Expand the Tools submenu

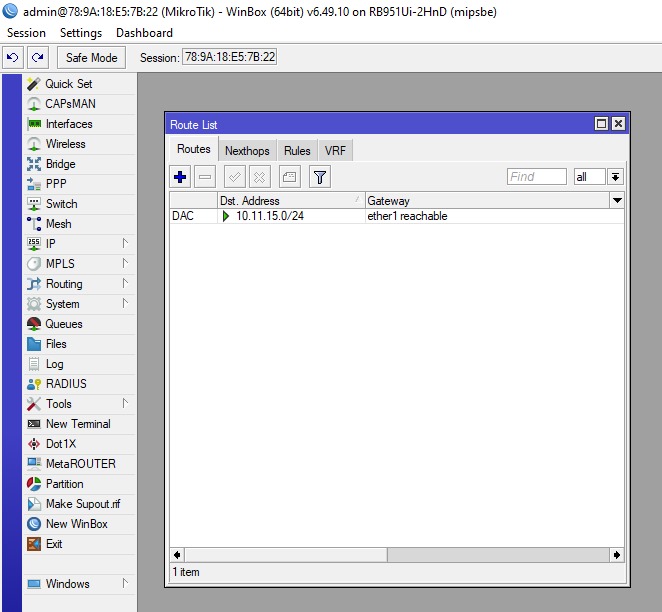tap(79, 404)
